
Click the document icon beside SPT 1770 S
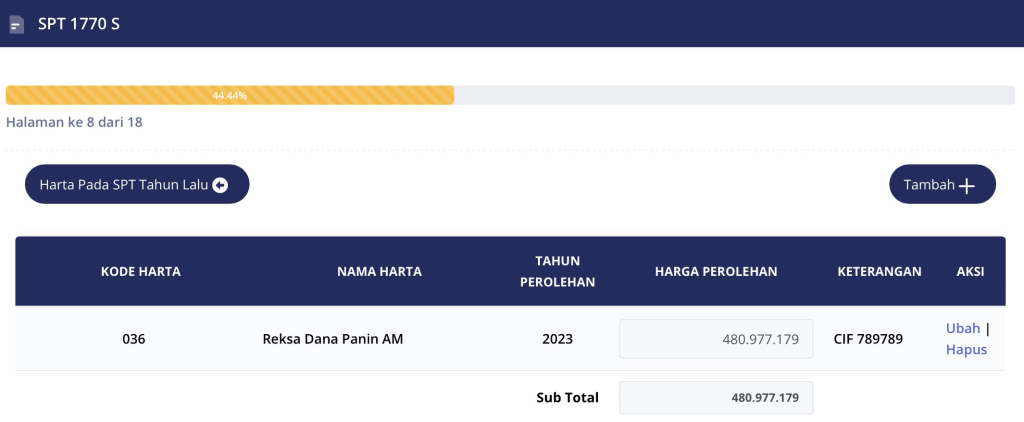coord(16,24)
